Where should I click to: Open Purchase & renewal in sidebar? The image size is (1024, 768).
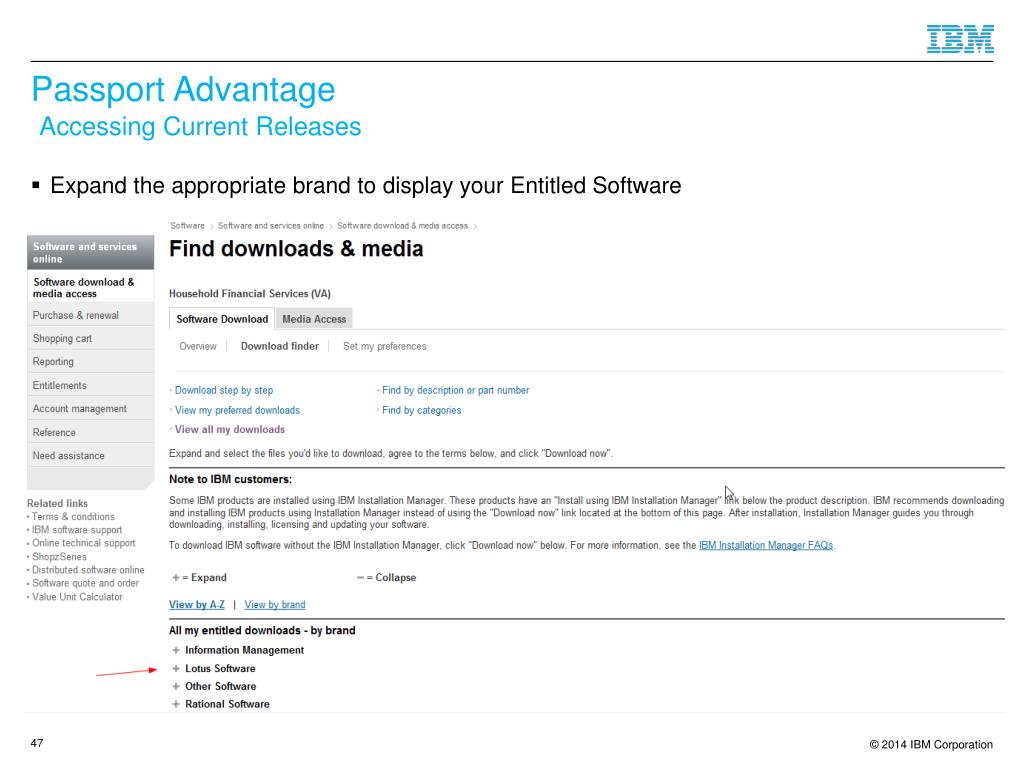point(90,315)
